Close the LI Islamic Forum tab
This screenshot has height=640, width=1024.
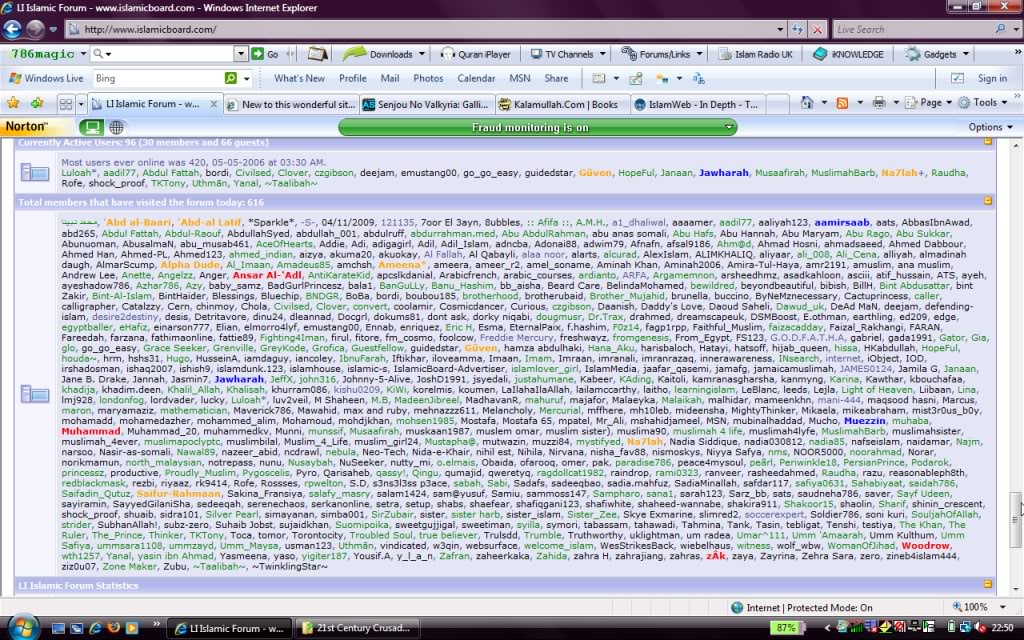[214, 104]
